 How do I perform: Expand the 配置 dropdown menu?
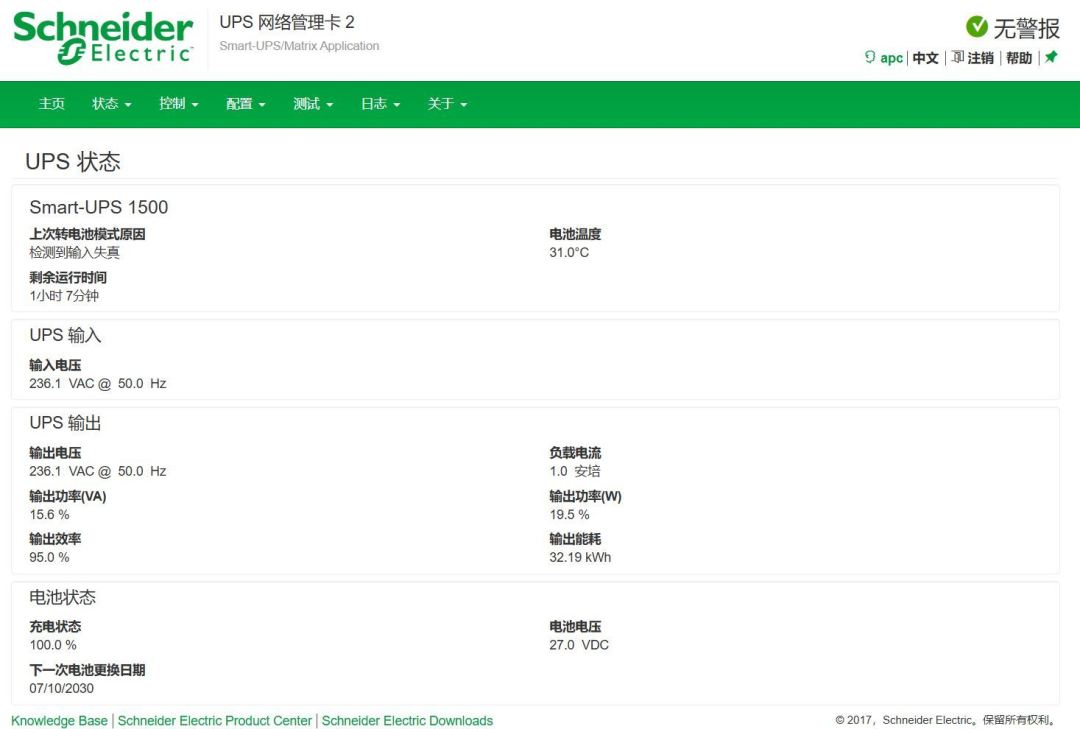click(x=246, y=104)
